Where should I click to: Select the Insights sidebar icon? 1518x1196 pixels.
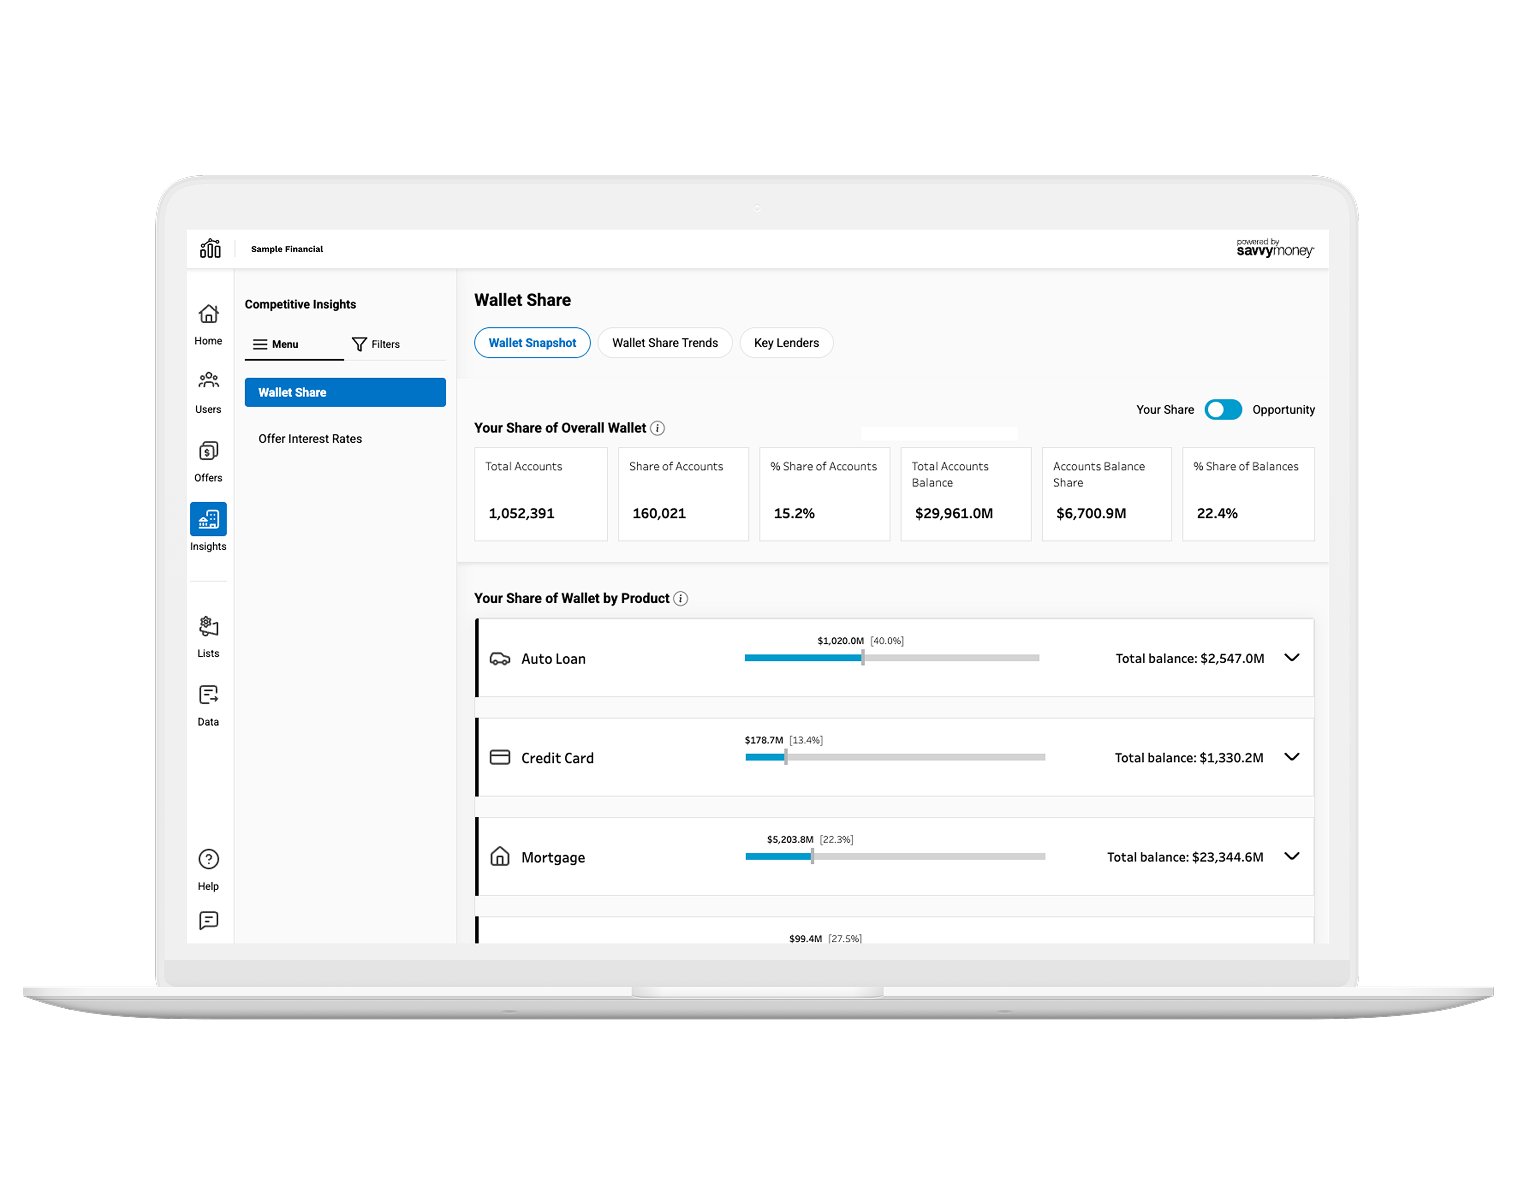click(x=208, y=519)
